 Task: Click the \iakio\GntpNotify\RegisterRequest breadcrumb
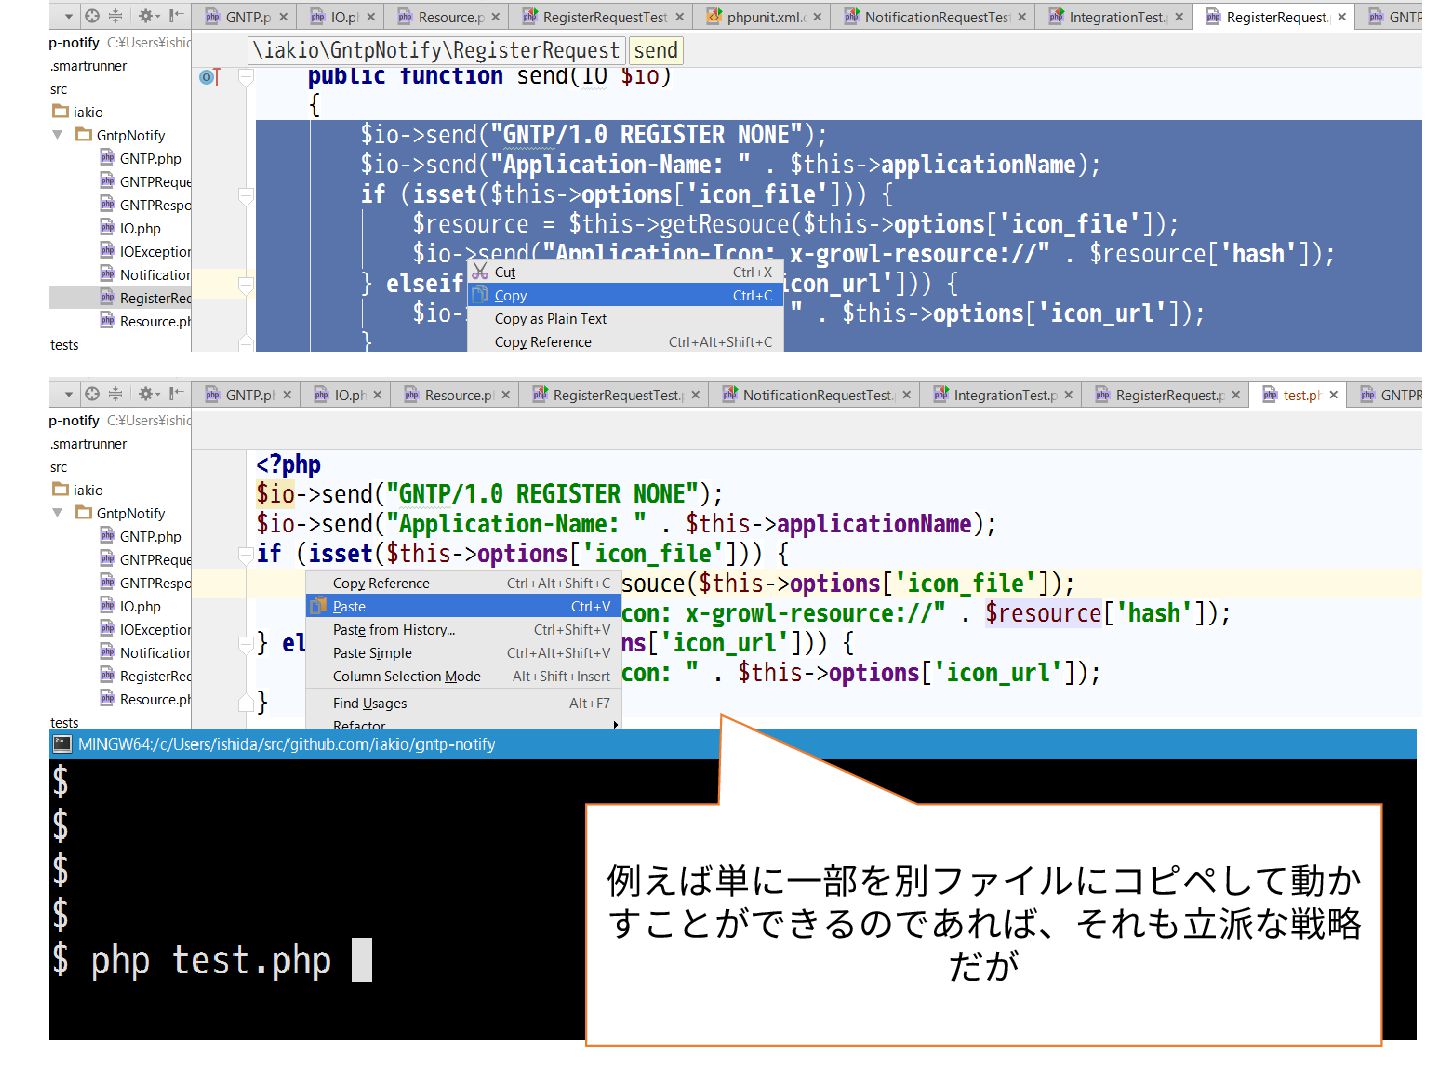(x=437, y=50)
